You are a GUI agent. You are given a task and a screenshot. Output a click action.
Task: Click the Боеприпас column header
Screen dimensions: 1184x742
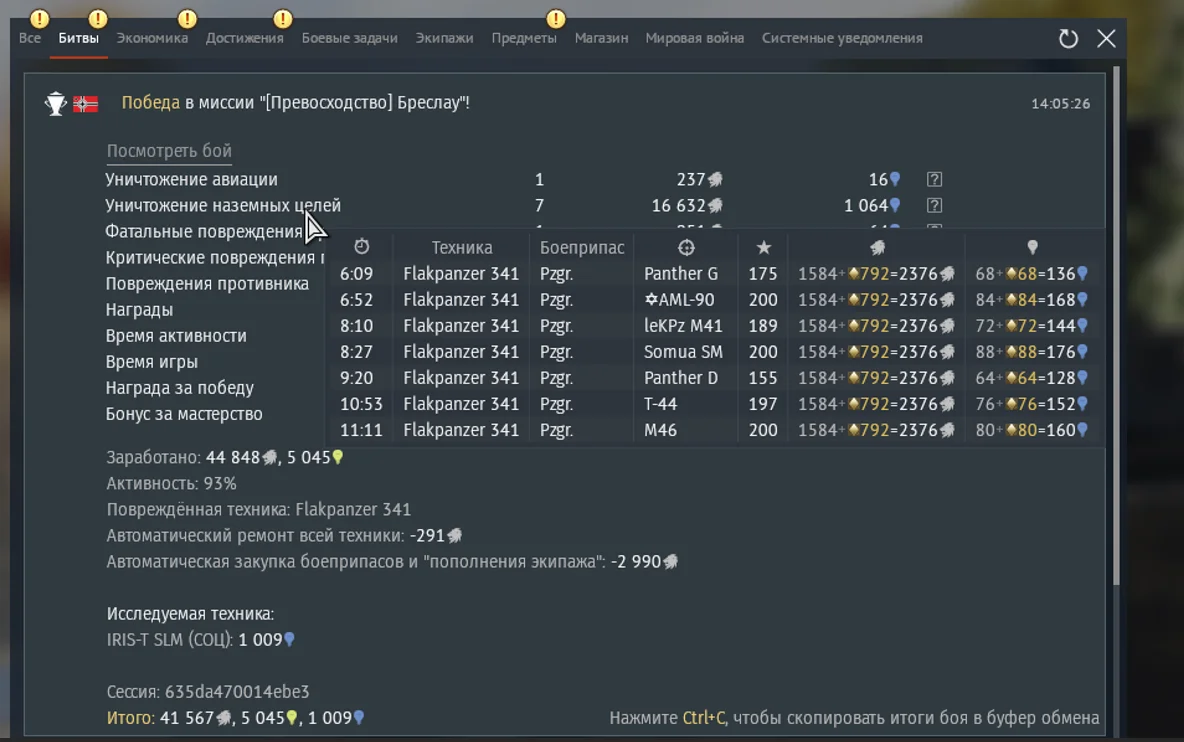(581, 248)
